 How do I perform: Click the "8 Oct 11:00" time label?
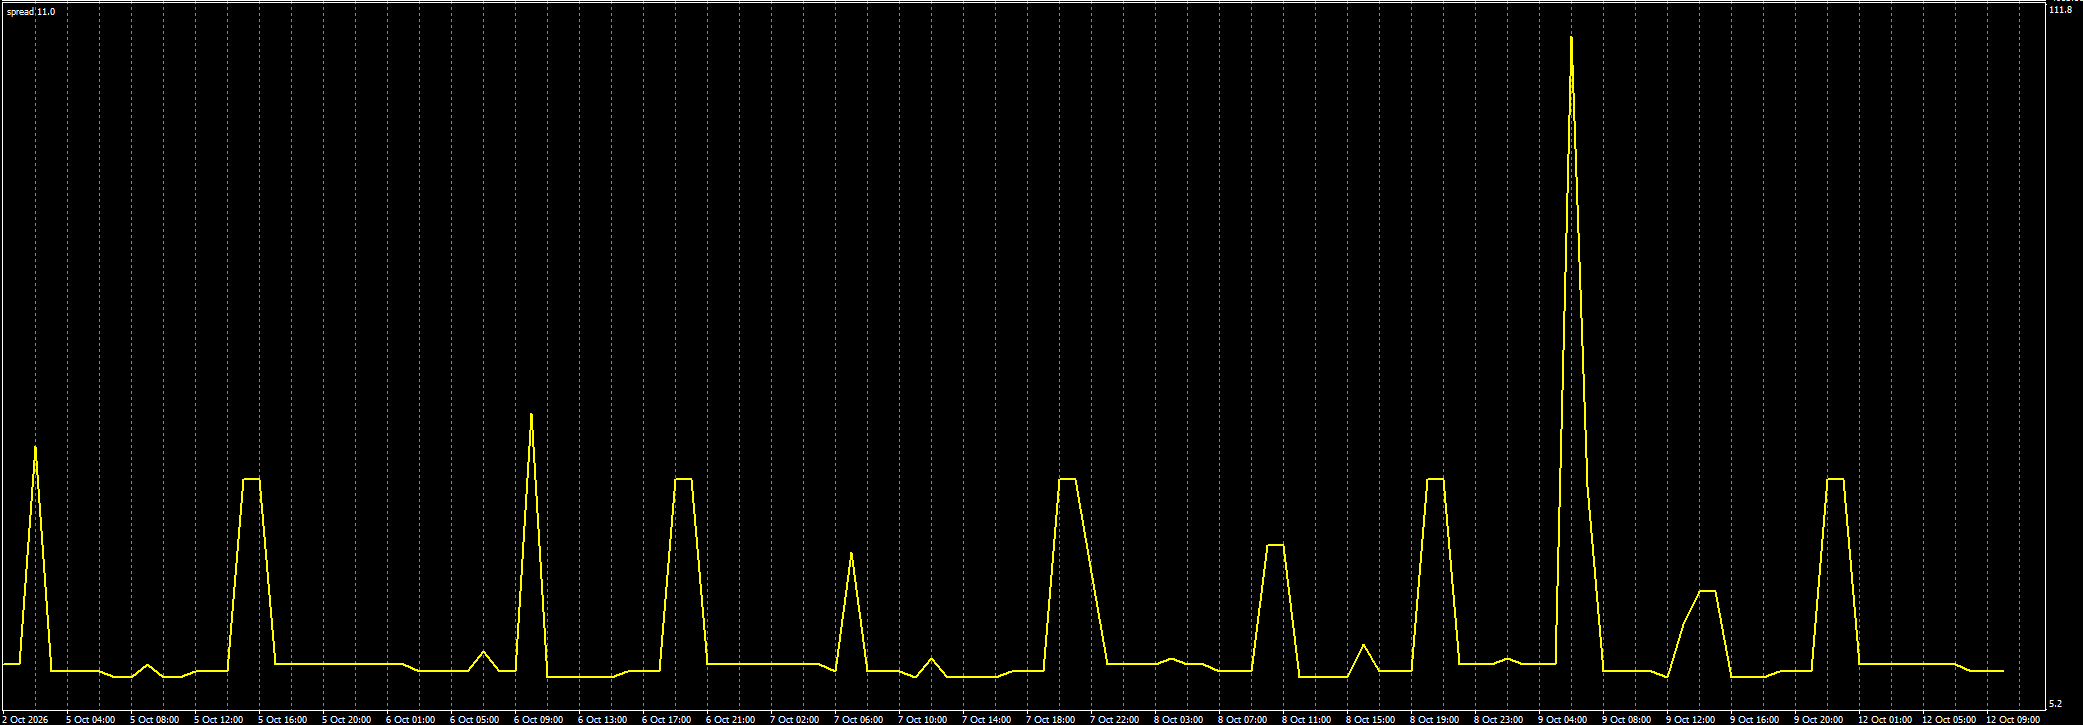pos(1307,719)
